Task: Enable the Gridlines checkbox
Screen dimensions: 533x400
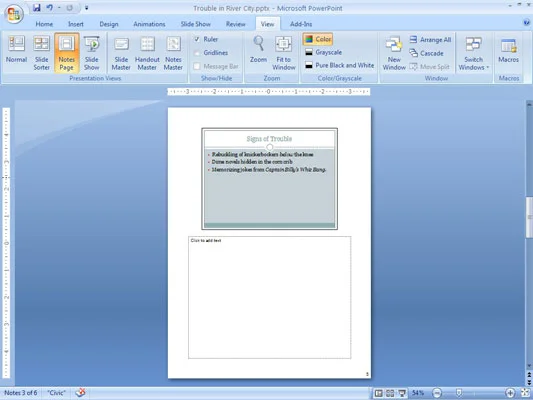Action: 197,53
